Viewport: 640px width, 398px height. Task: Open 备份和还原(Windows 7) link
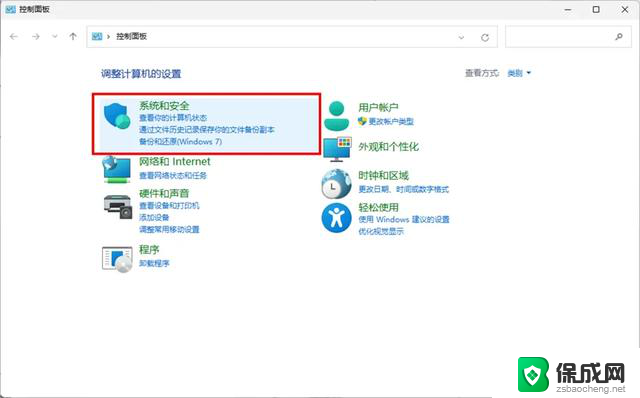(180, 142)
